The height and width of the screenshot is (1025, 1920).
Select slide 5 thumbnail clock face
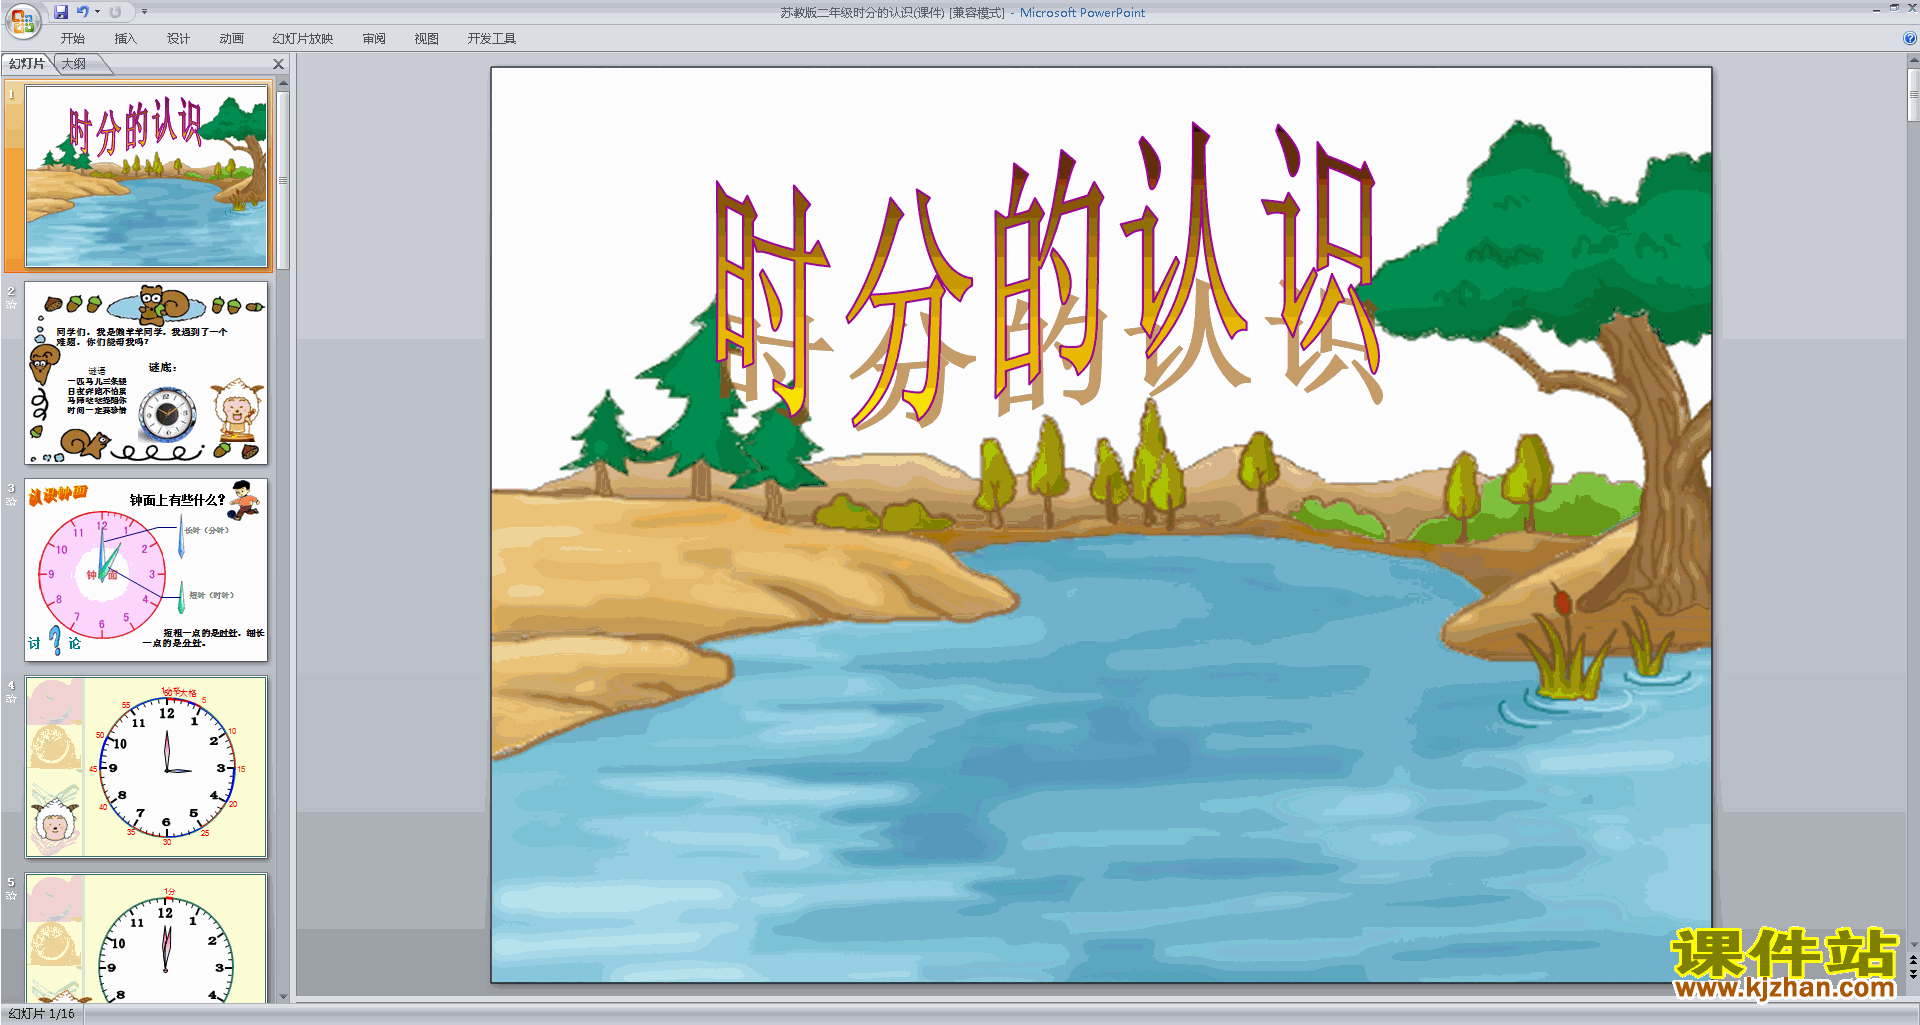146,938
